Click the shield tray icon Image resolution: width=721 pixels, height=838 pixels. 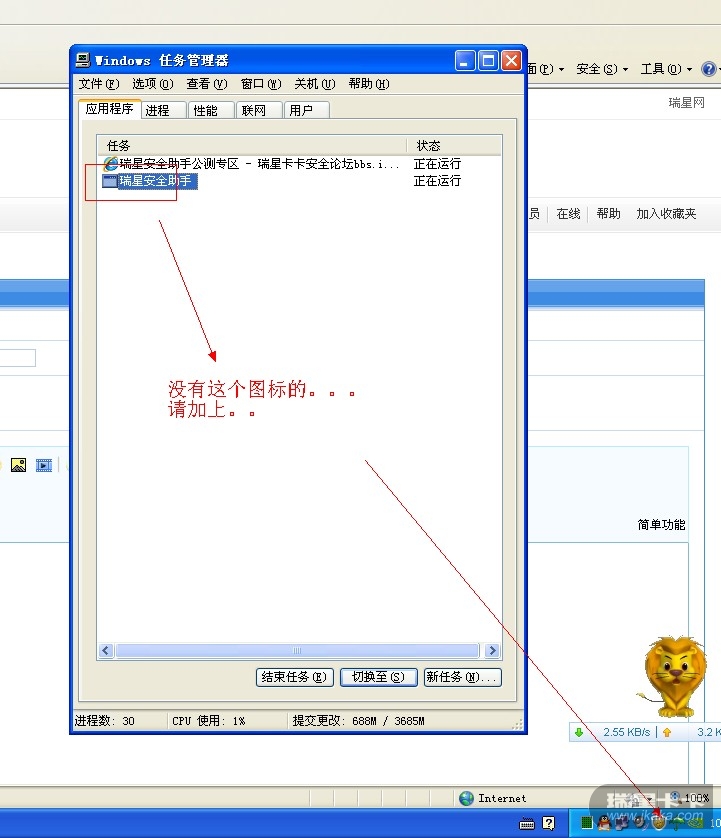tap(658, 824)
